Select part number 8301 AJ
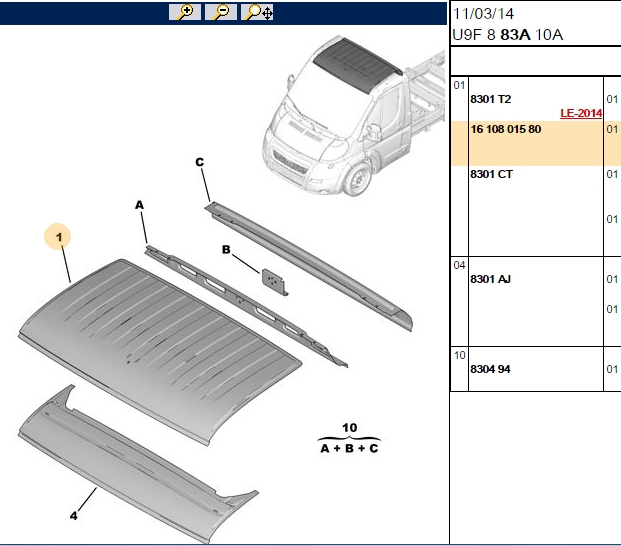 point(490,279)
